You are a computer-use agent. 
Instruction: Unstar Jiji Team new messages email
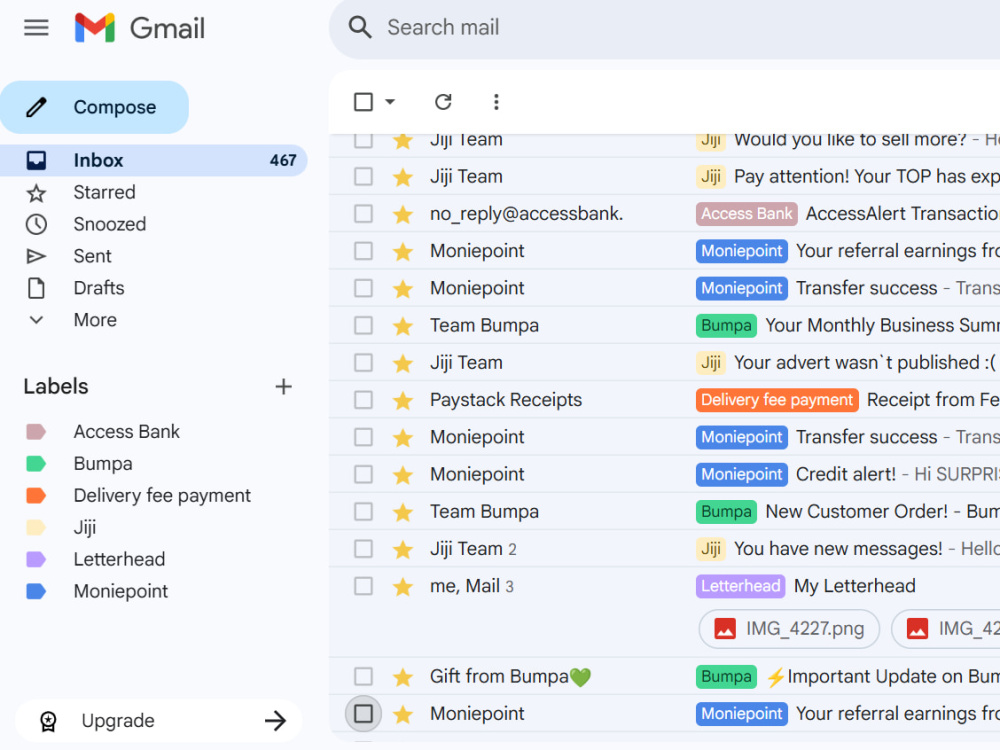point(402,550)
